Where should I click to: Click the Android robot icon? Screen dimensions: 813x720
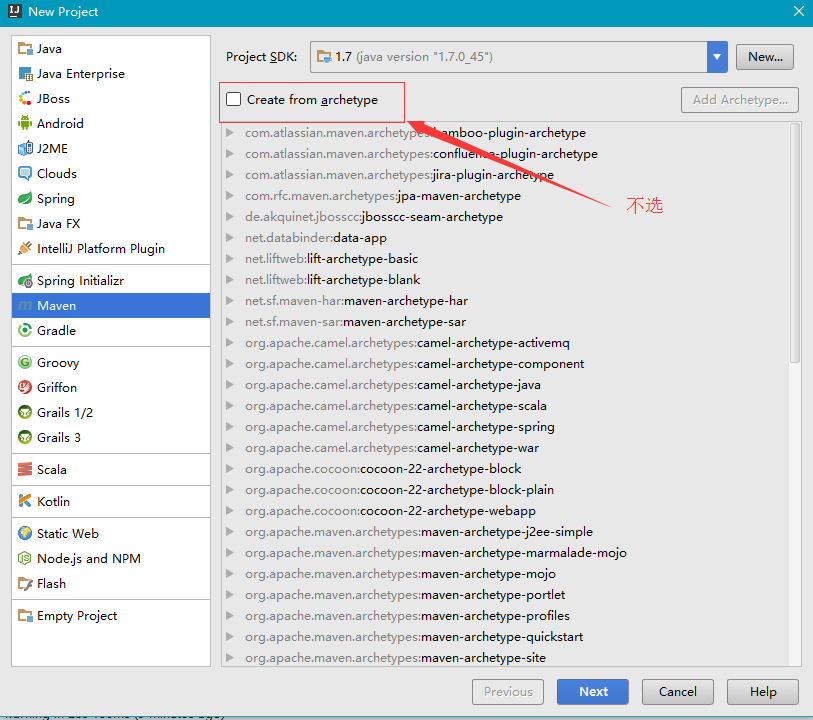pos(25,123)
